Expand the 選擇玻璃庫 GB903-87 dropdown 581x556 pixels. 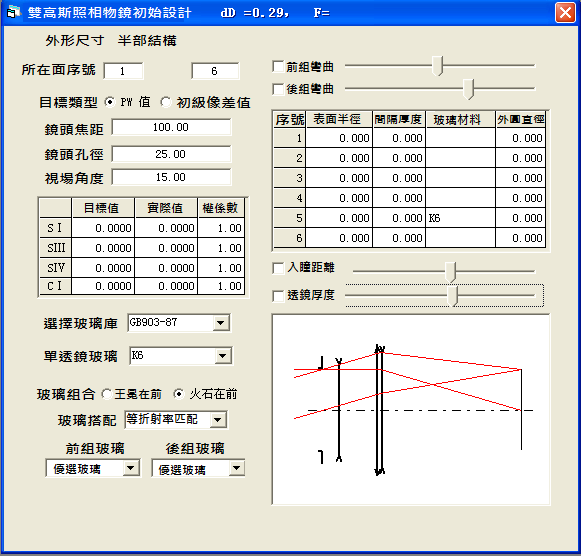[221, 323]
